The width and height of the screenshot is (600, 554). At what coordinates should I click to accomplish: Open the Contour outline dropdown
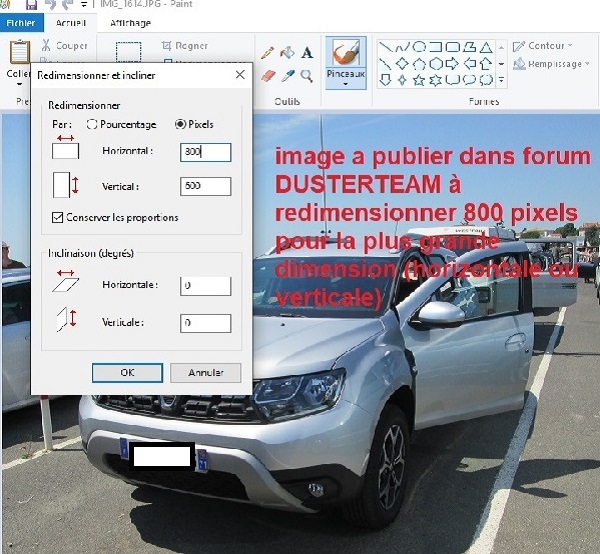click(x=543, y=46)
